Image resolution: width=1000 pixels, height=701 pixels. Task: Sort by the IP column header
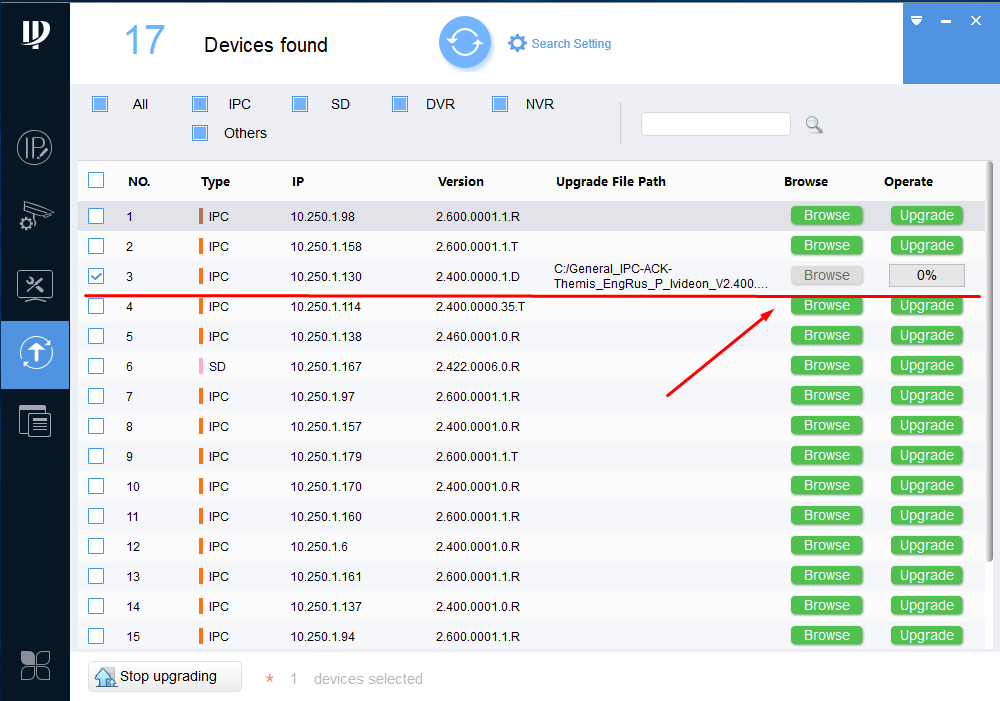pos(298,182)
